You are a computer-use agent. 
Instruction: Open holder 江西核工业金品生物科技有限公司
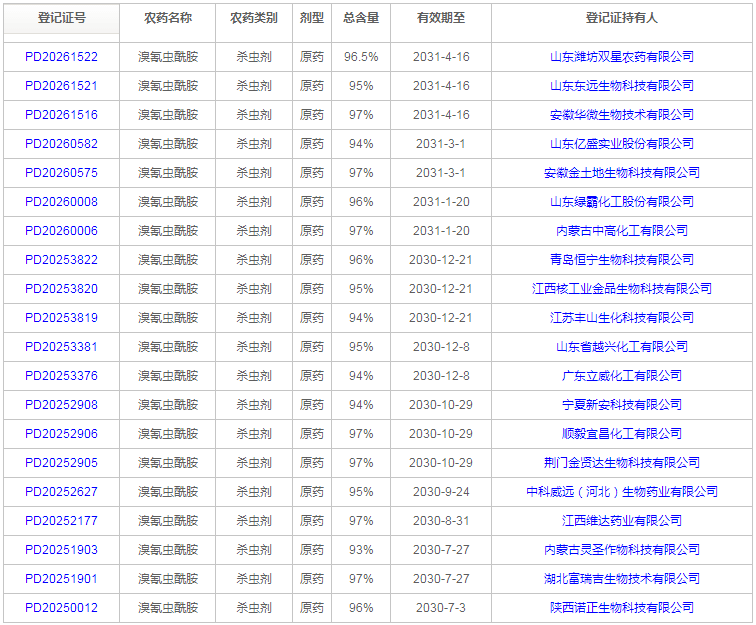pyautogui.click(x=622, y=288)
